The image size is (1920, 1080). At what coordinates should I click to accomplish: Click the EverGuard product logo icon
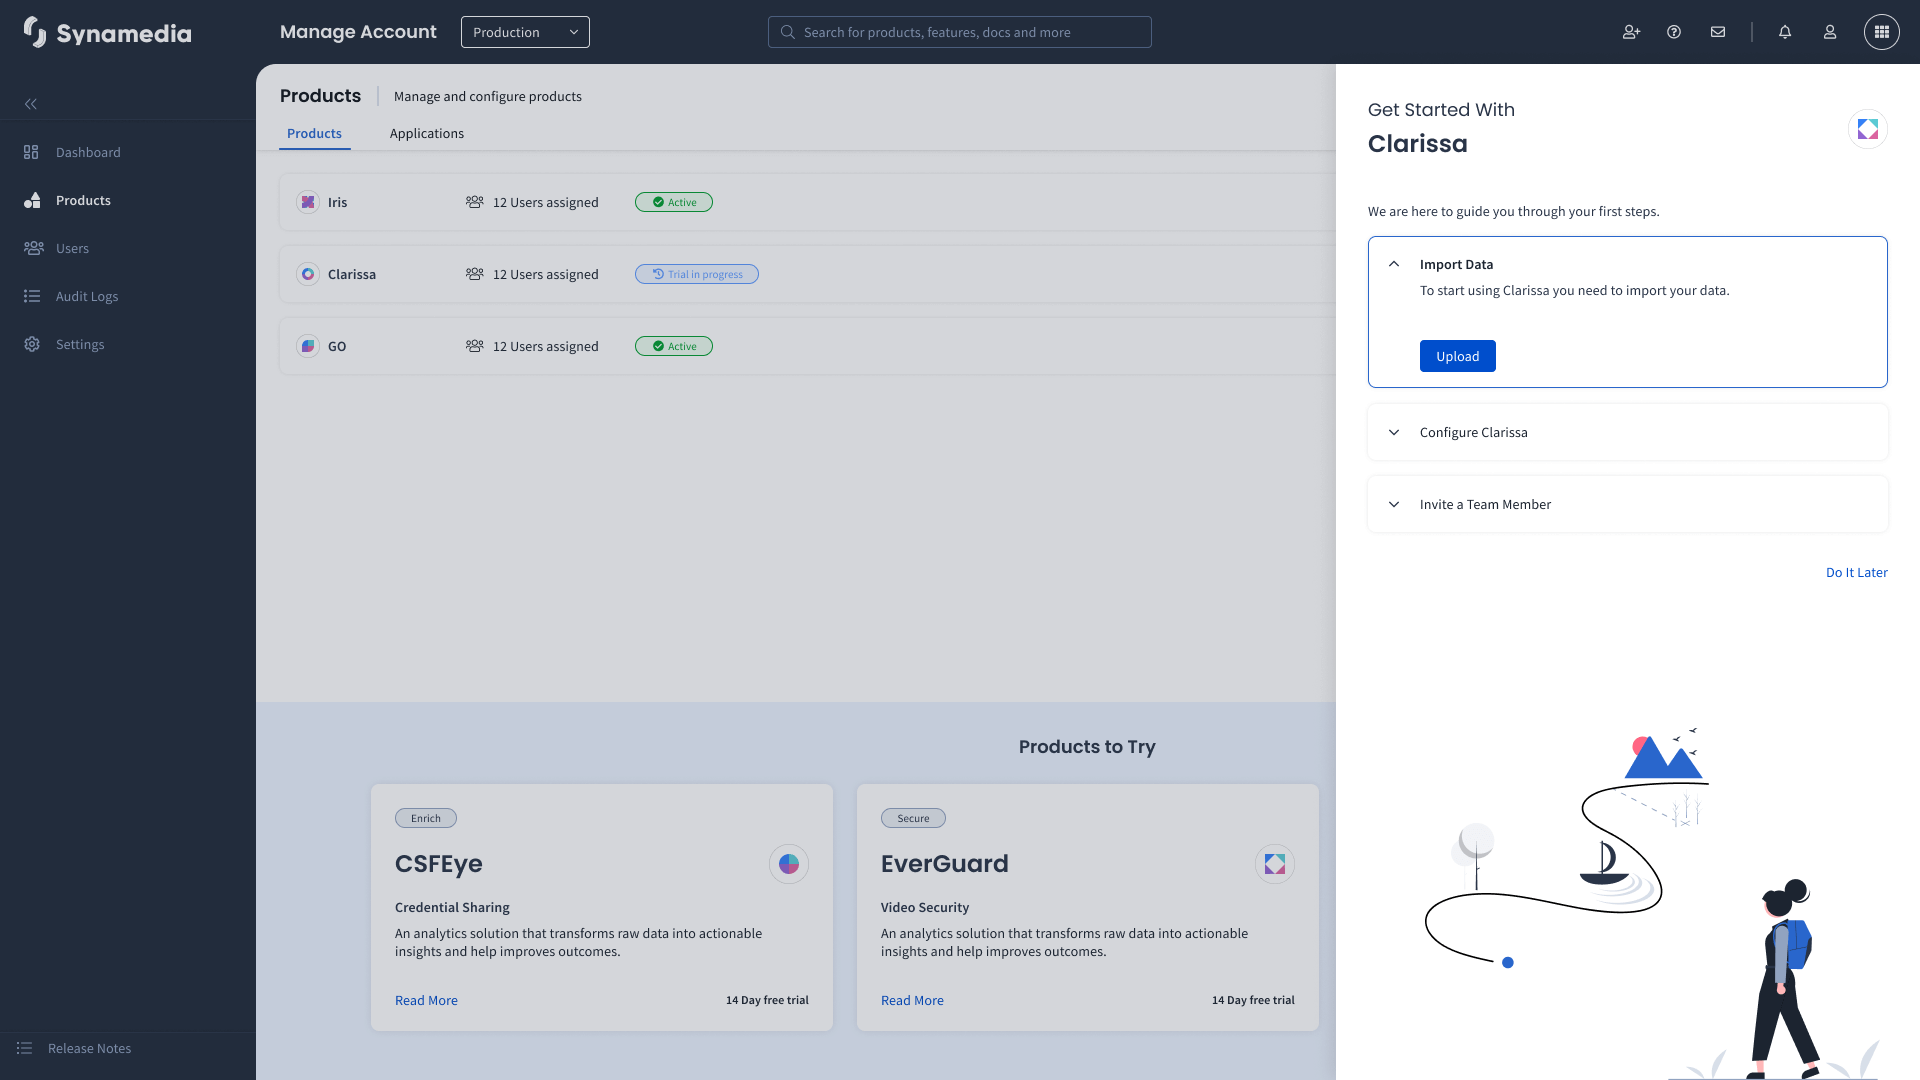1275,864
